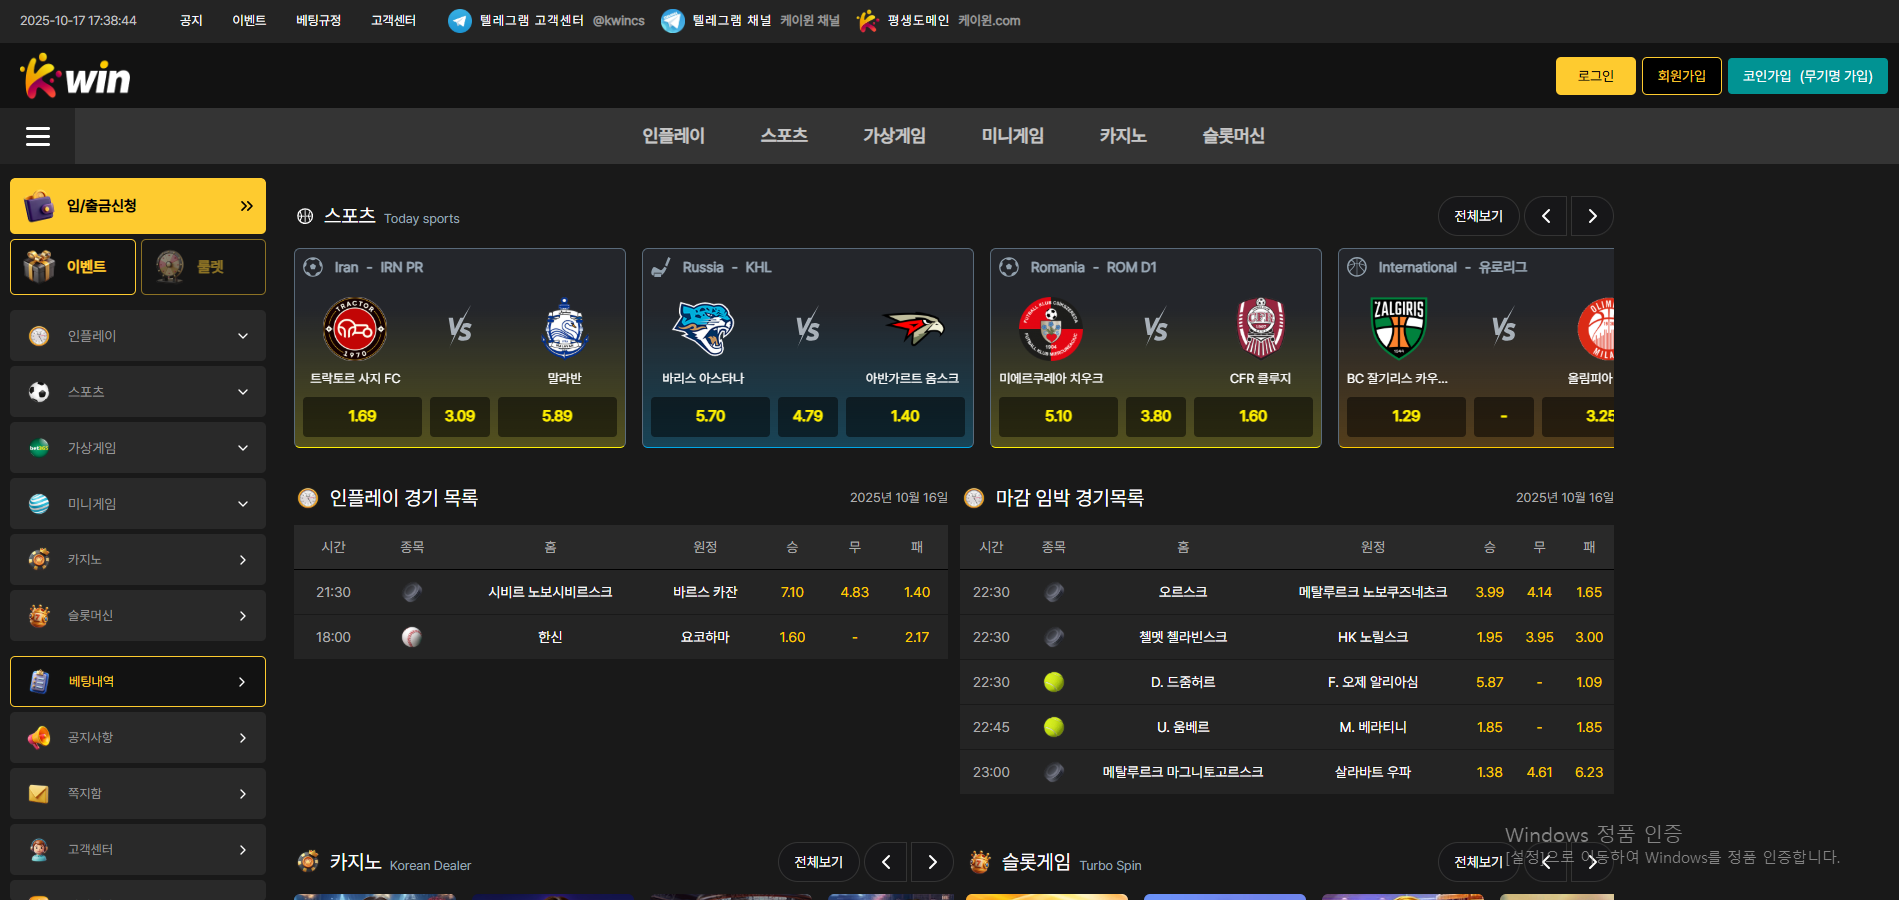Click the wallet deposit/withdraw icon
Screen dimensions: 1899x900
[39, 206]
